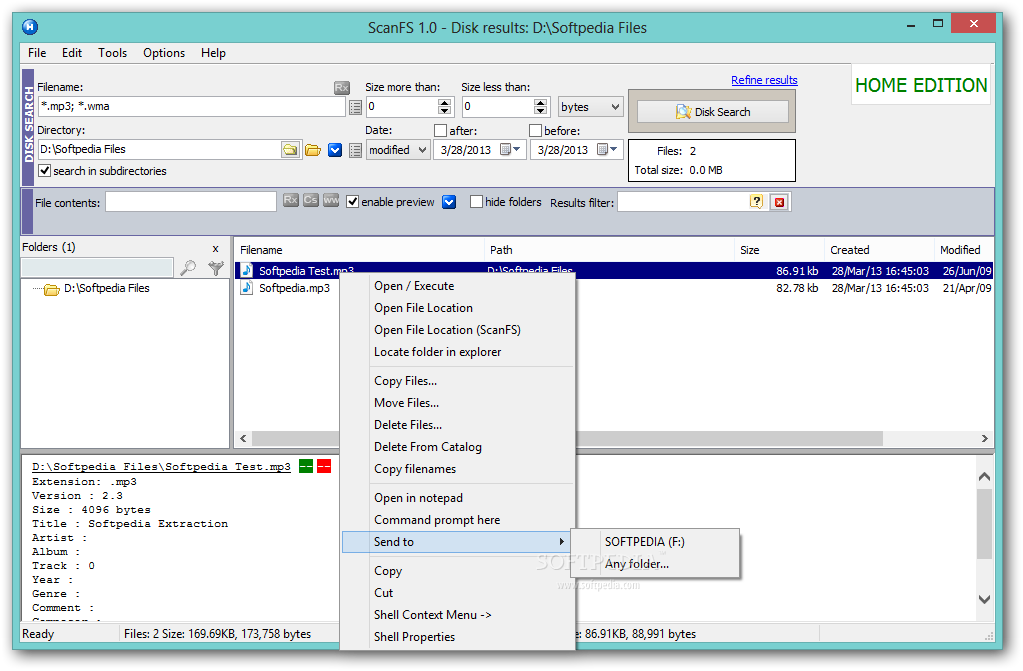This screenshot has height=671, width=1023.
Task: Open the File menu
Action: (37, 53)
